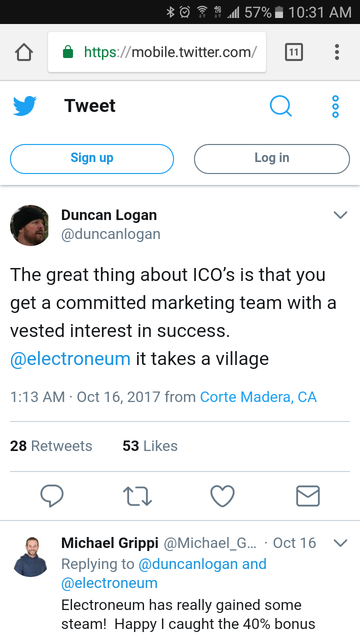Open the Chrome three-dot overflow menu

click(x=337, y=52)
